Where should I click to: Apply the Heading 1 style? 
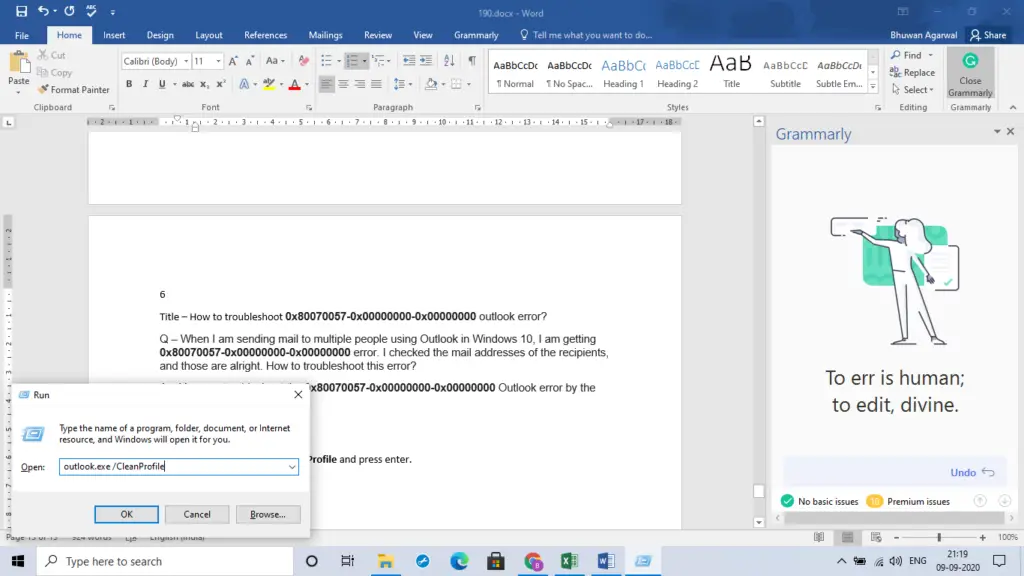pyautogui.click(x=623, y=73)
